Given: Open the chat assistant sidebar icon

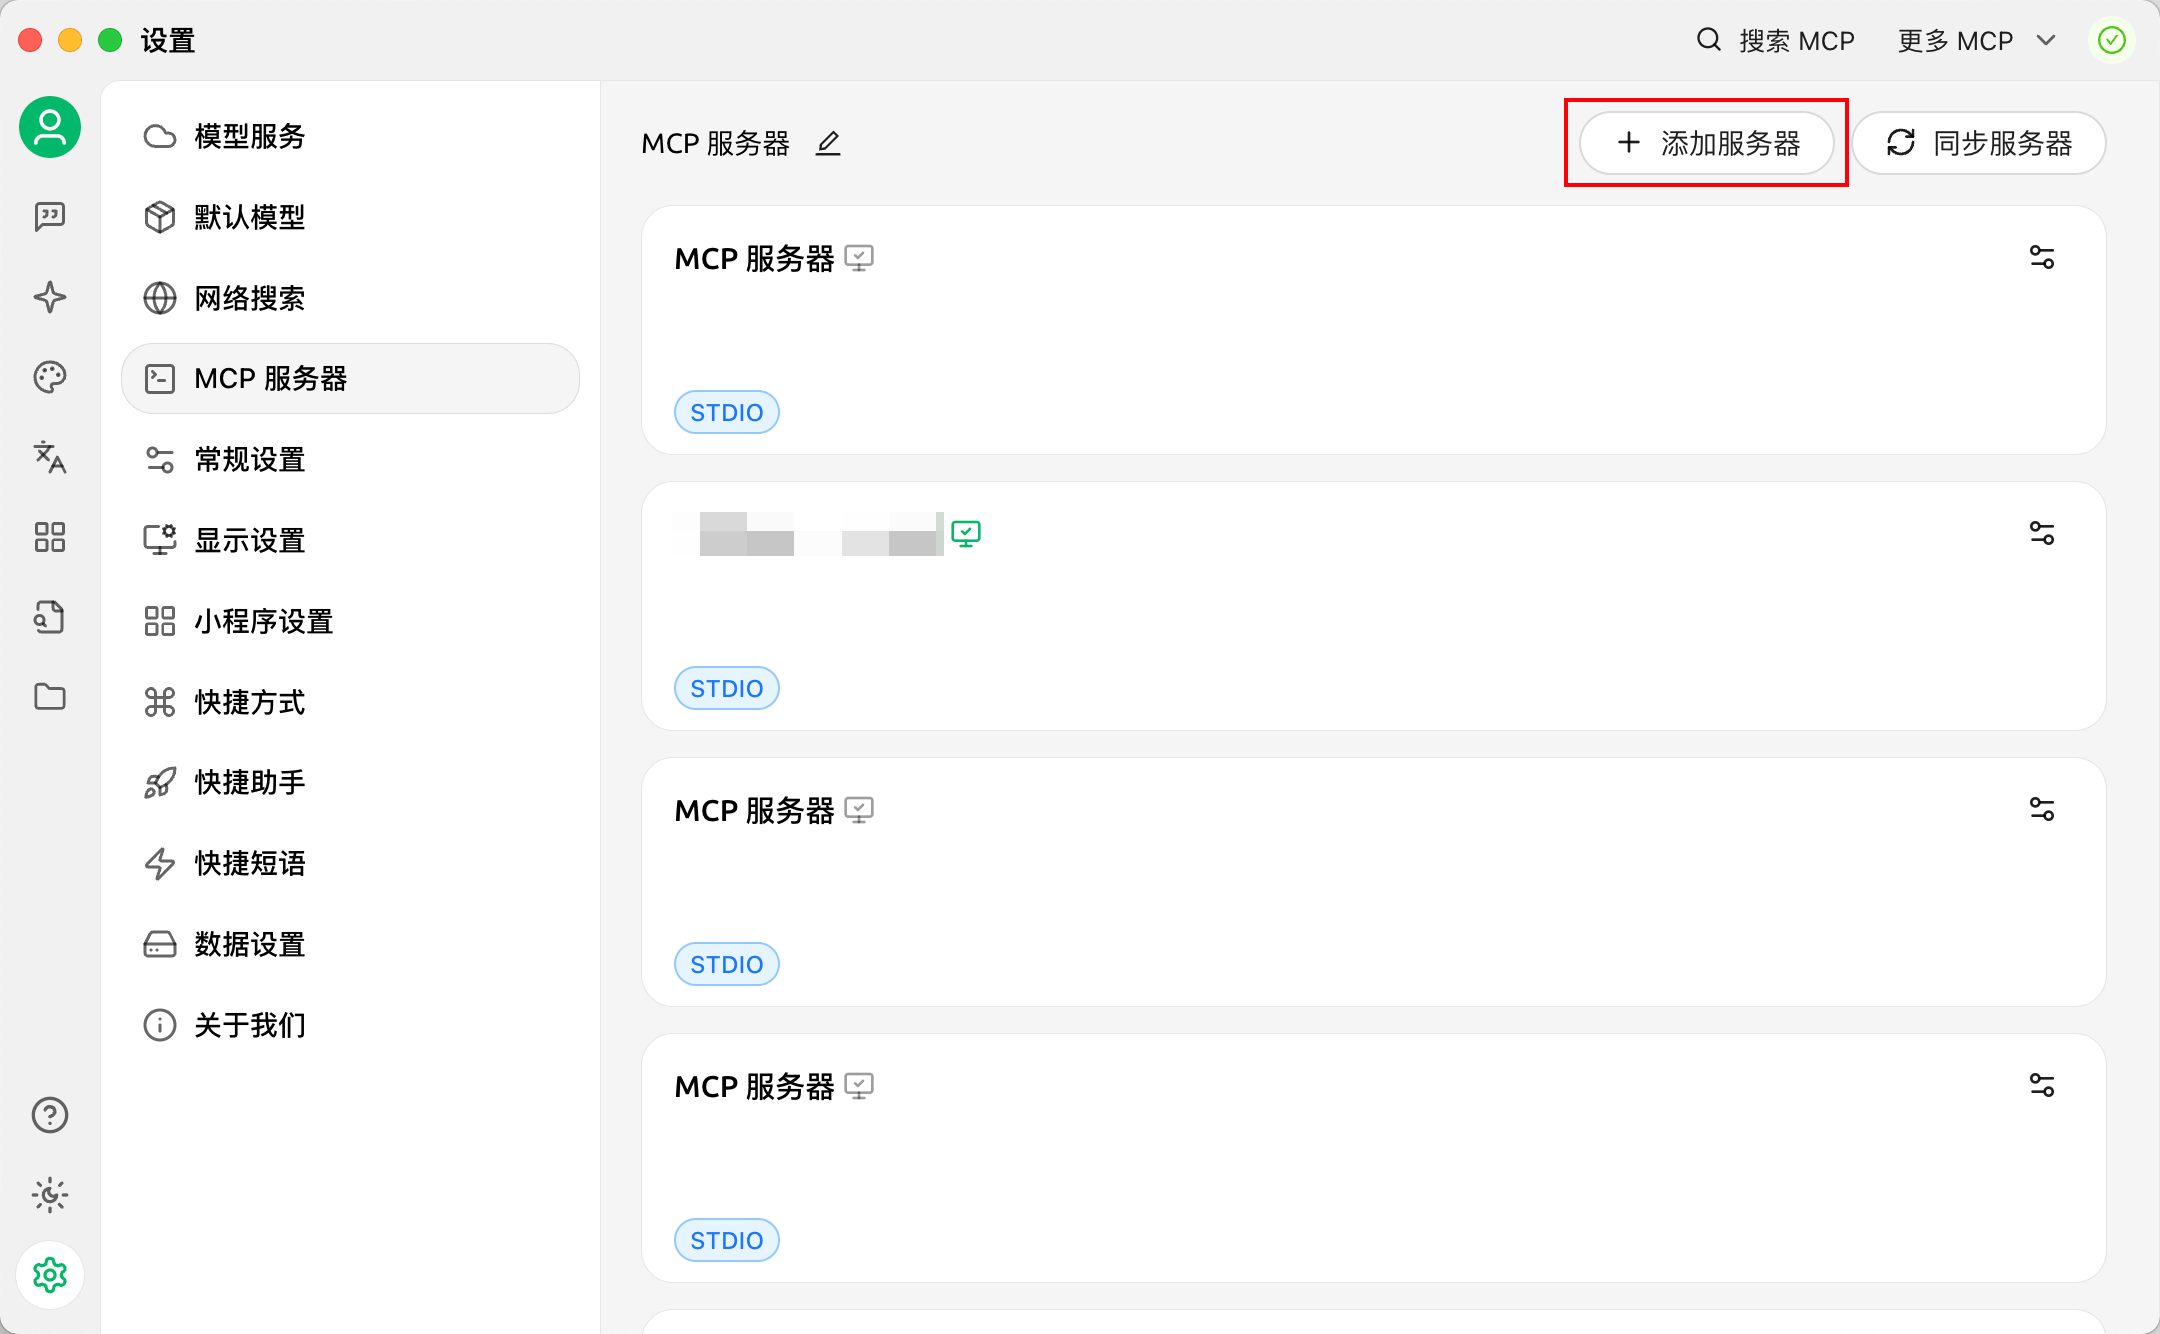Looking at the screenshot, I should coord(49,216).
